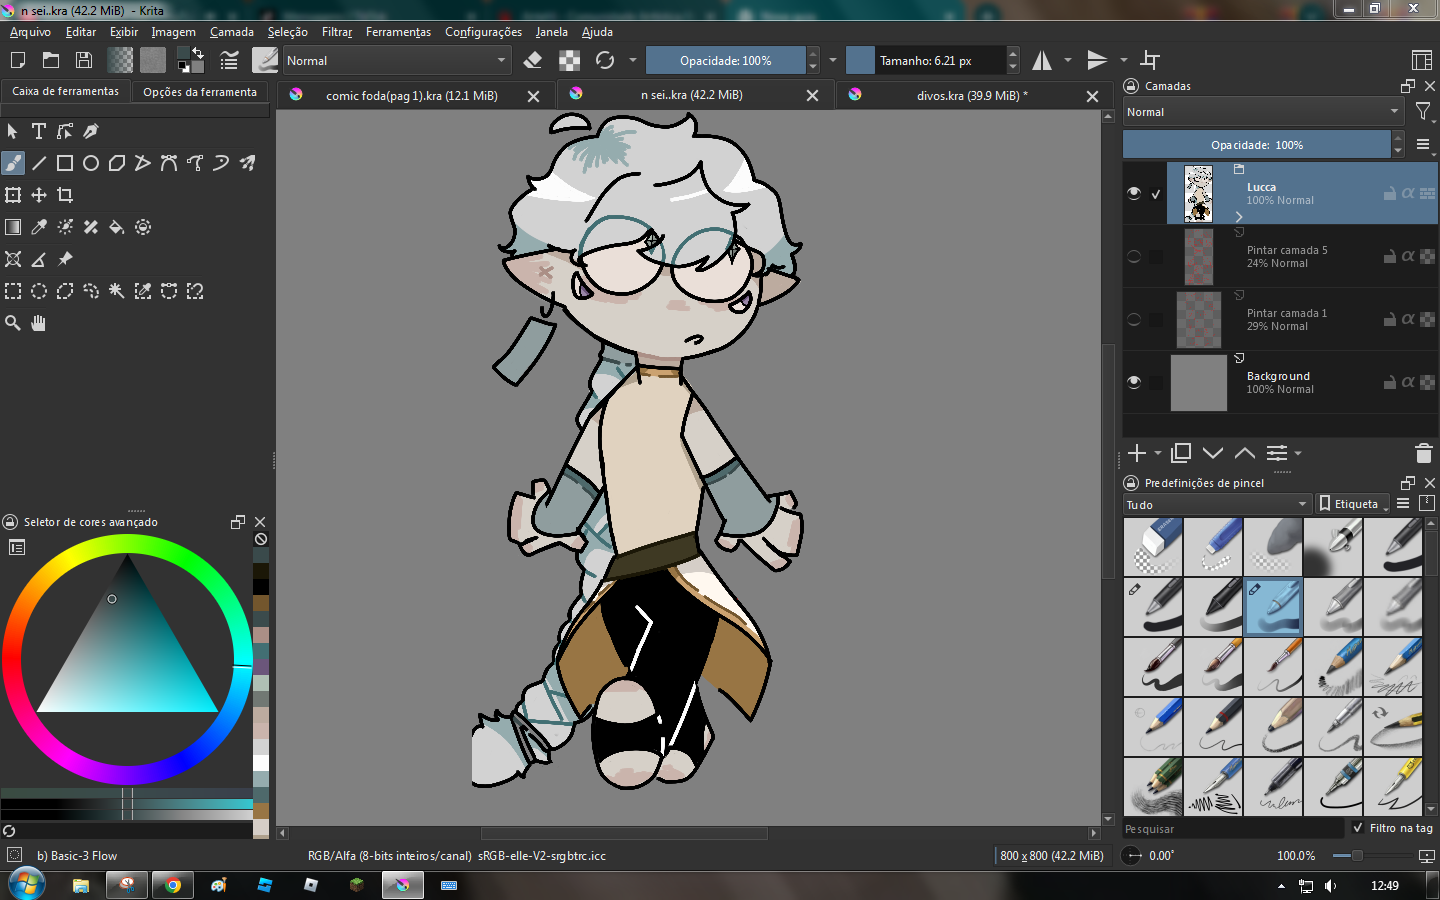Select the Shape Select arrow tool
This screenshot has width=1440, height=900.
(13, 131)
